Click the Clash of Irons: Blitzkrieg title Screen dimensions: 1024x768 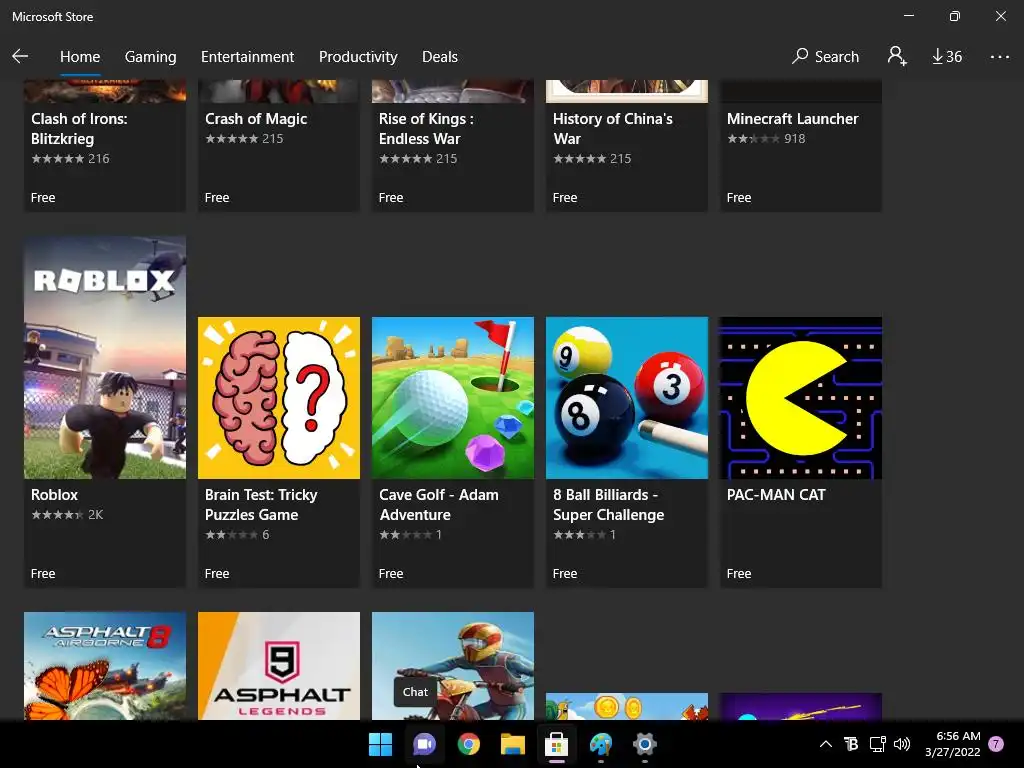click(79, 129)
